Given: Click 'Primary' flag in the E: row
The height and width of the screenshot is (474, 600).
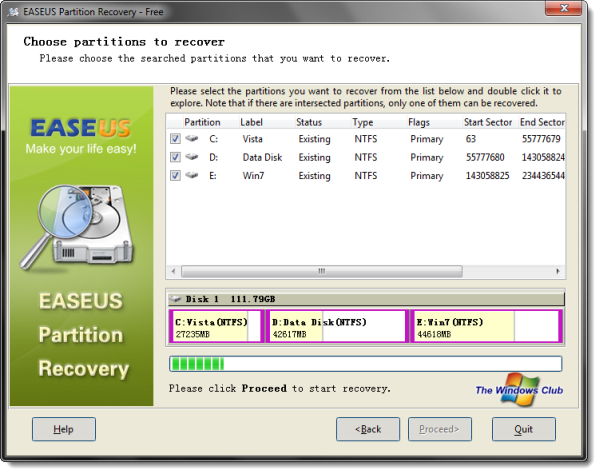Looking at the screenshot, I should [427, 176].
